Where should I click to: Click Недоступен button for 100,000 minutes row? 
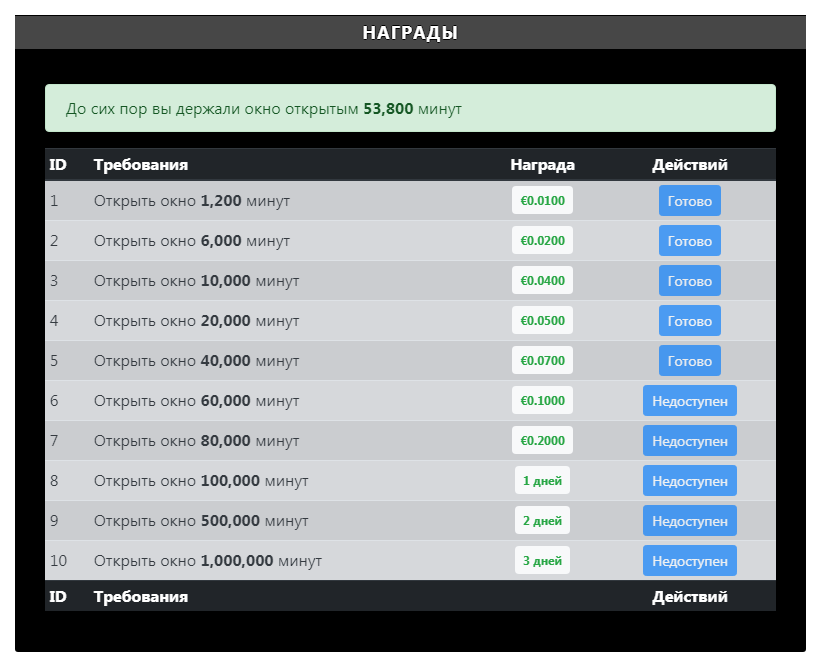[690, 481]
